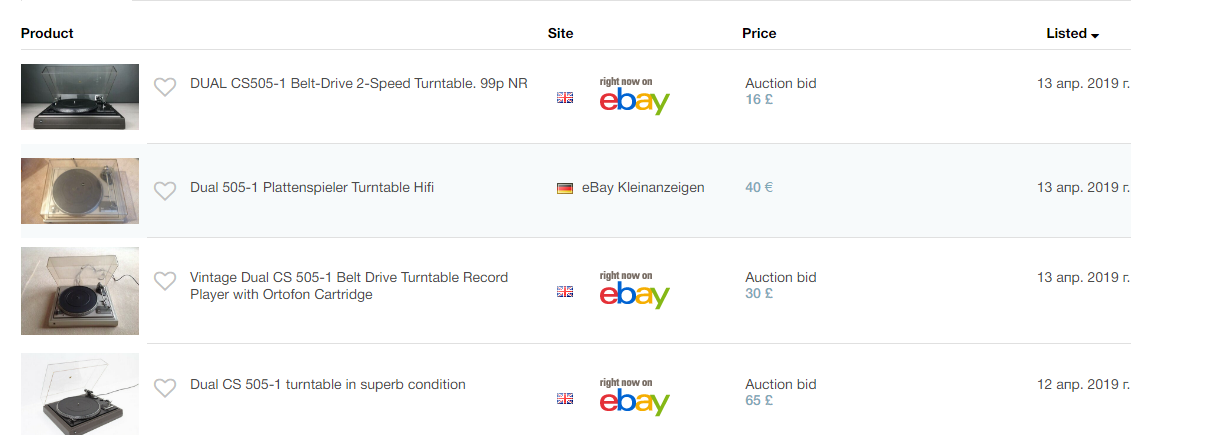Open Dual 505-1 Plattenspieler Turntable Hifi link

tap(312, 187)
